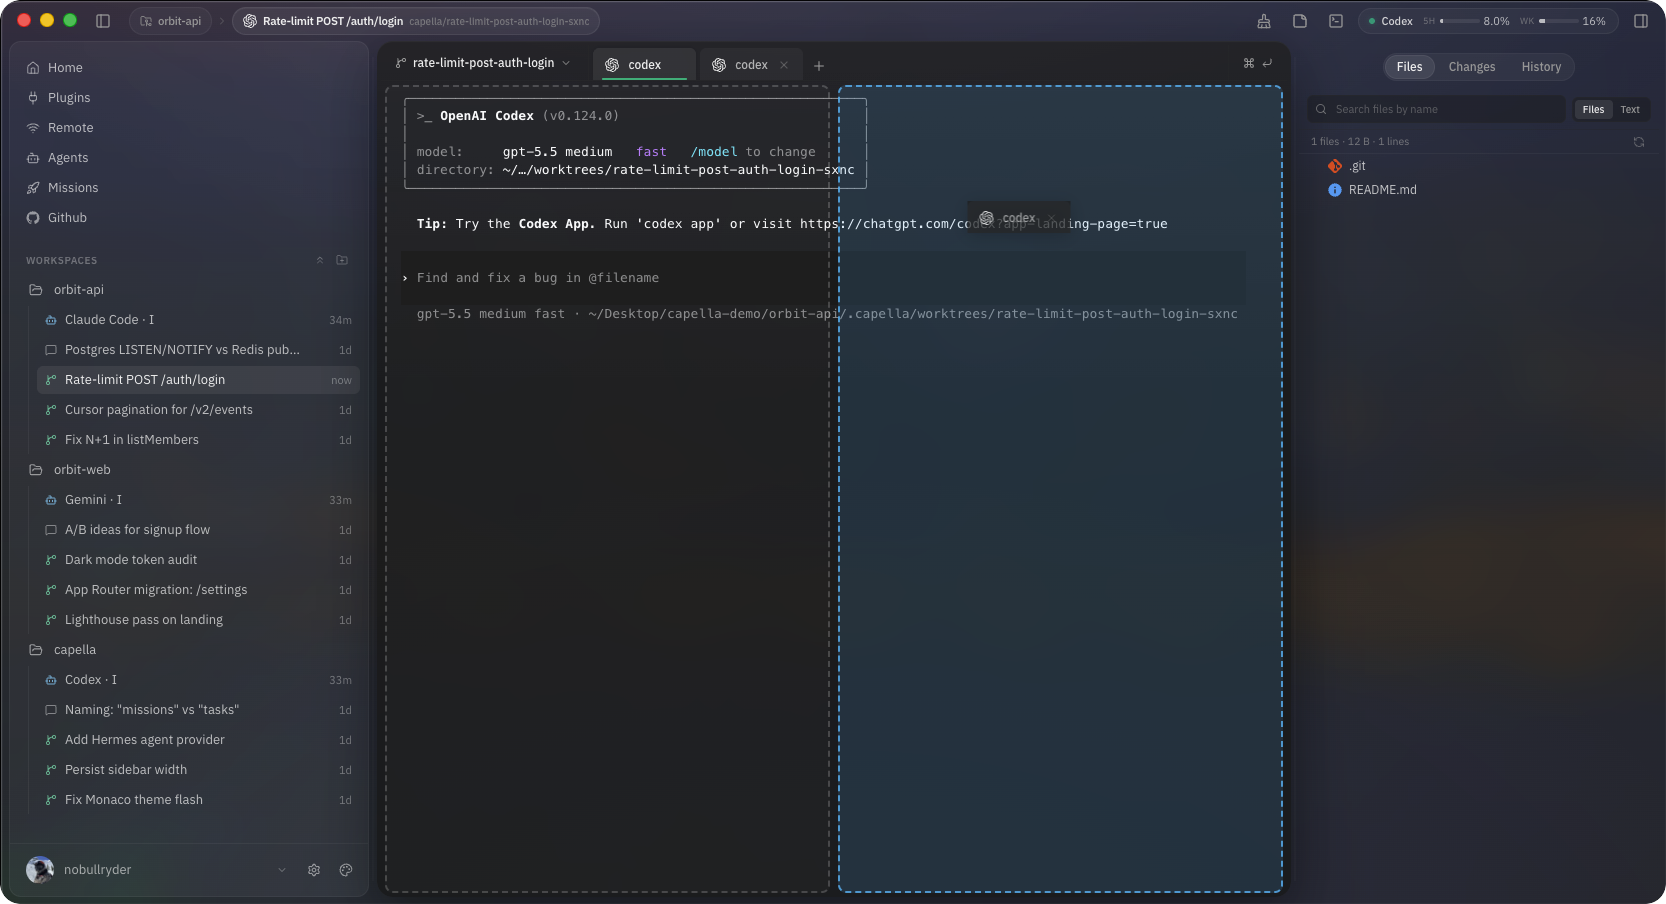Open Cursor pagination for /v2/events

[x=198, y=410]
